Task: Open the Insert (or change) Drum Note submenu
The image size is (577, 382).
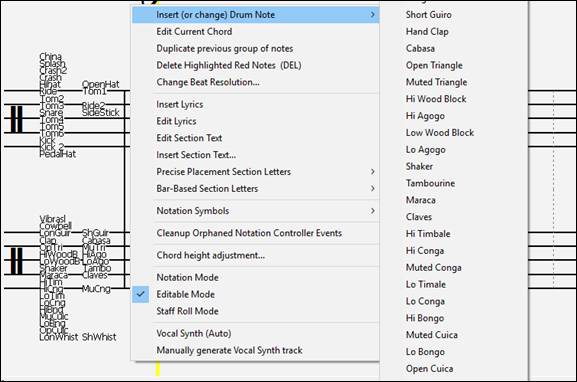Action: [255, 15]
